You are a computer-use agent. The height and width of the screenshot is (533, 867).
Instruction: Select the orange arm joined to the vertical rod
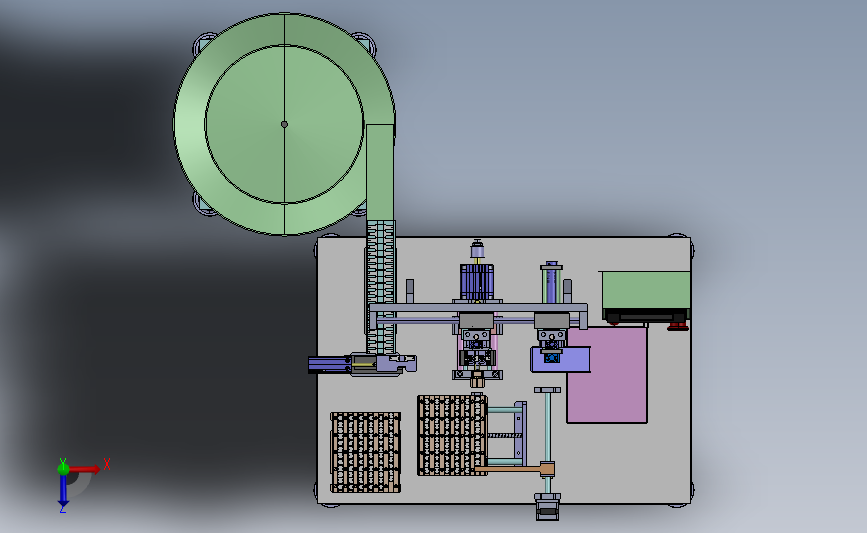(x=514, y=469)
